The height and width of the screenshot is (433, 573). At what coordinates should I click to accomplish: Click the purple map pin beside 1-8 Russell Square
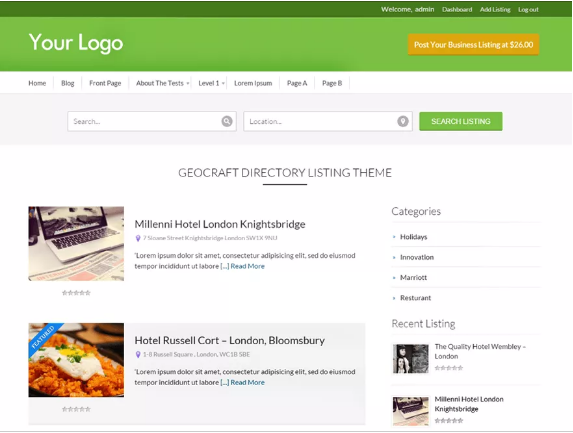tap(138, 354)
